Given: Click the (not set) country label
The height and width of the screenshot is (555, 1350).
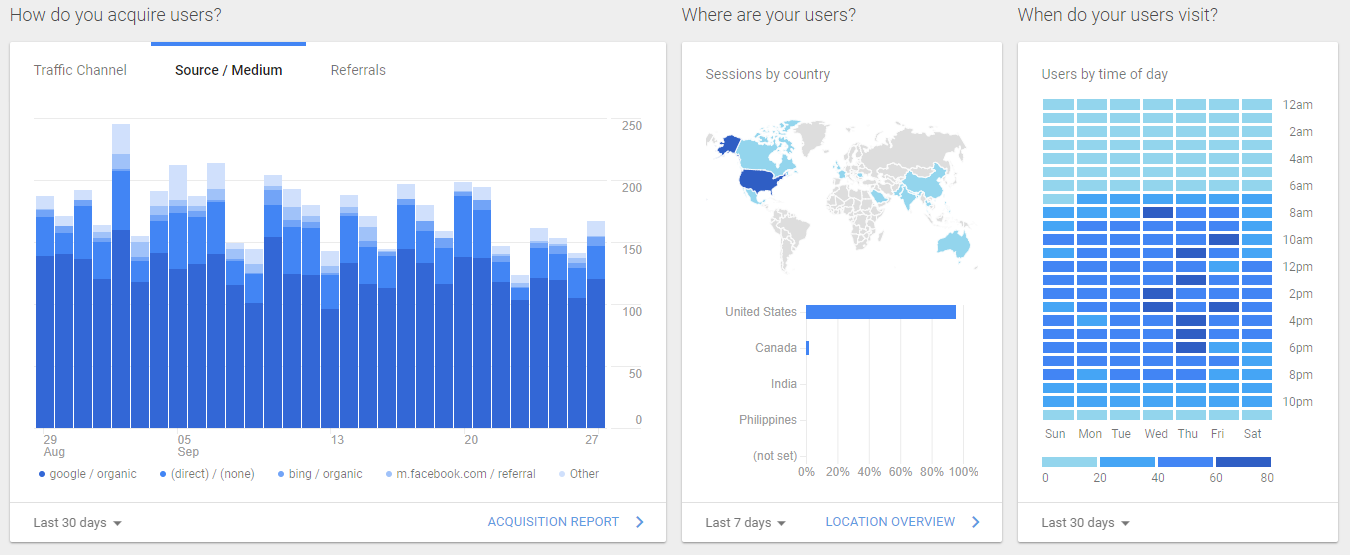Looking at the screenshot, I should tap(773, 456).
